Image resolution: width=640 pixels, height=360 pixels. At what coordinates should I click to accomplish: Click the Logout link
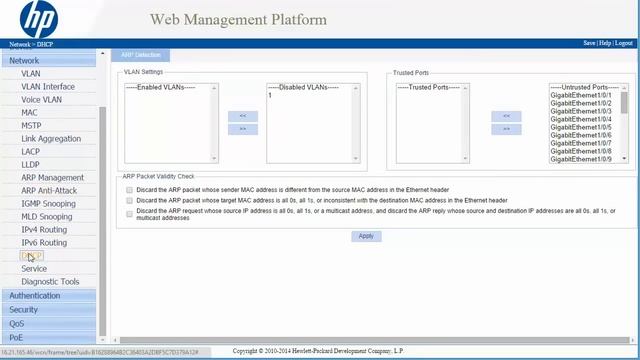624,43
